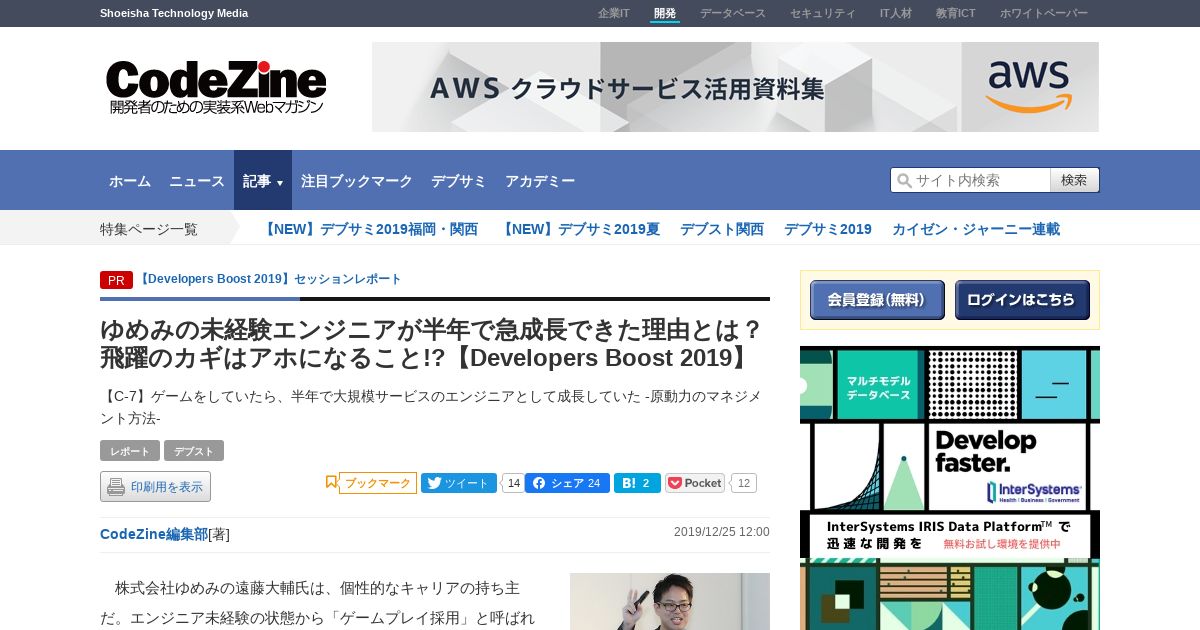Click 特集ページ一覧 label
1200x630 pixels.
coord(149,229)
